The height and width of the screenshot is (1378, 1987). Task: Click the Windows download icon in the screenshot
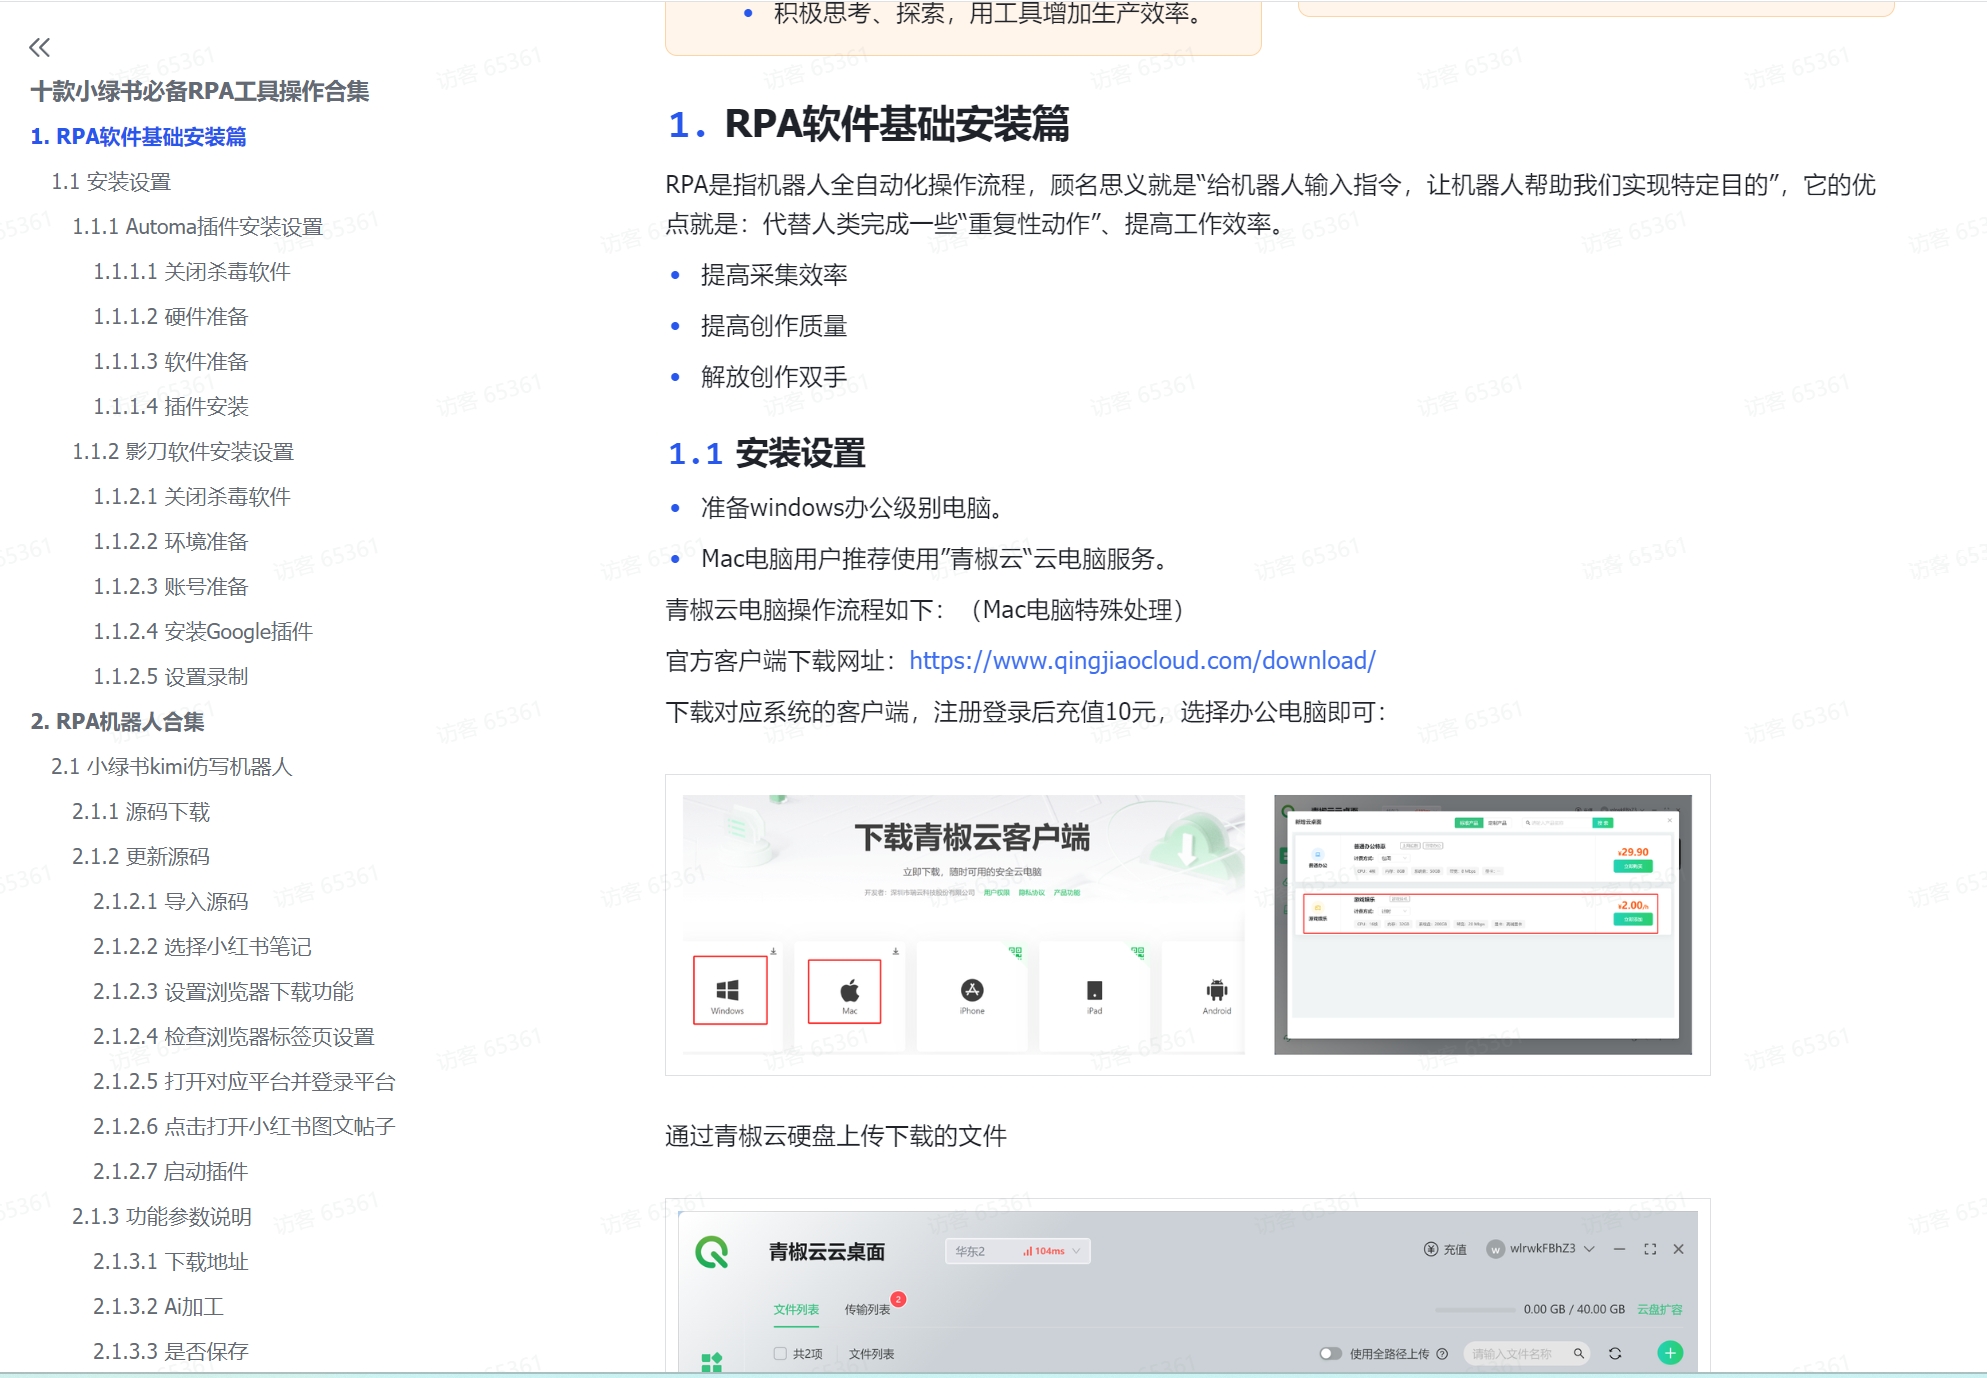tap(730, 990)
